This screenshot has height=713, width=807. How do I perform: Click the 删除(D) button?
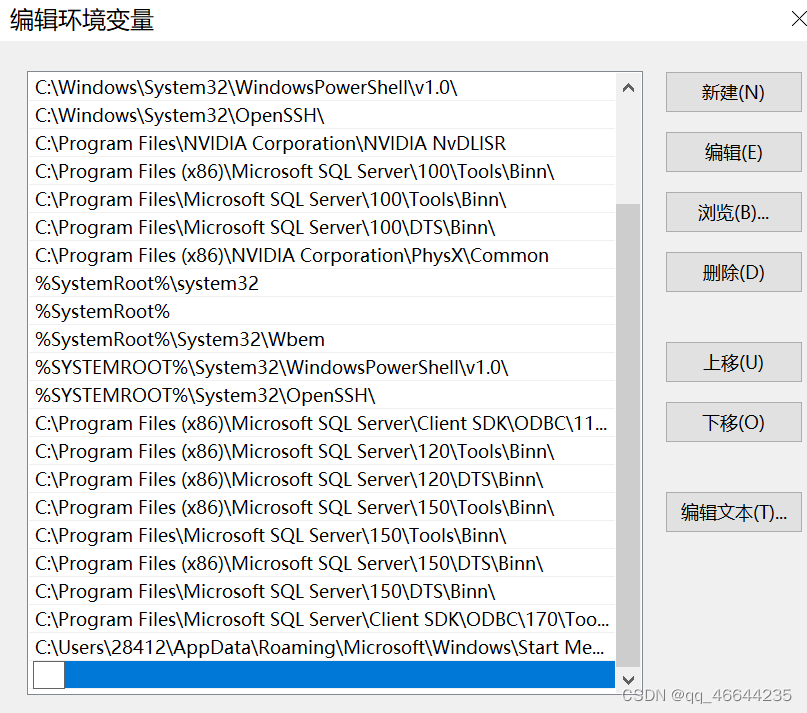(x=733, y=272)
